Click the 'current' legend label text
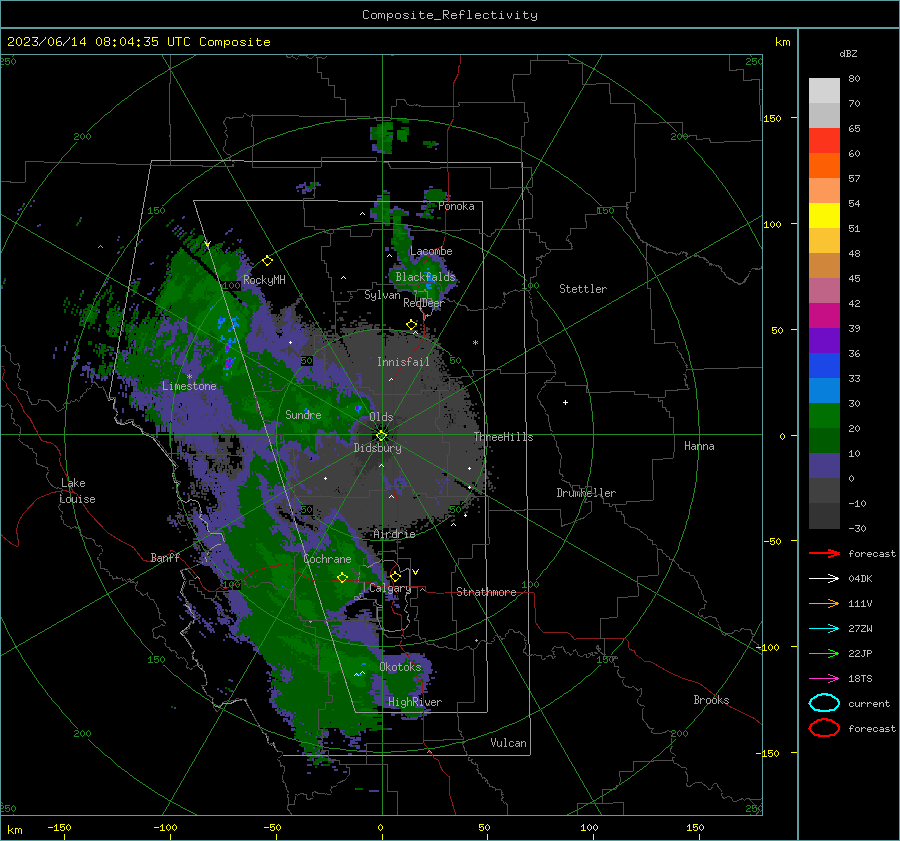 (869, 703)
